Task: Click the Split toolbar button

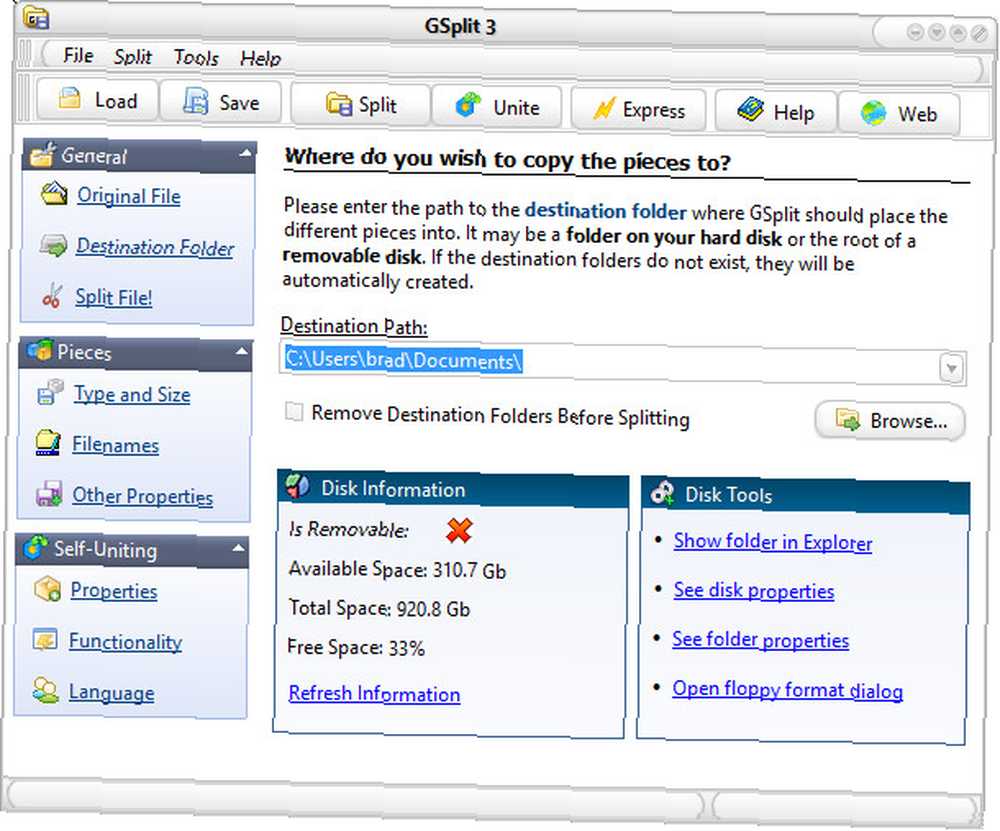Action: click(x=360, y=104)
